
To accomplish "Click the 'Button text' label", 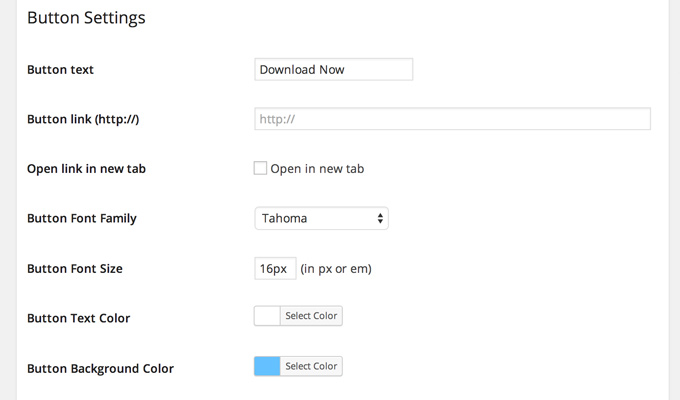I will [60, 70].
